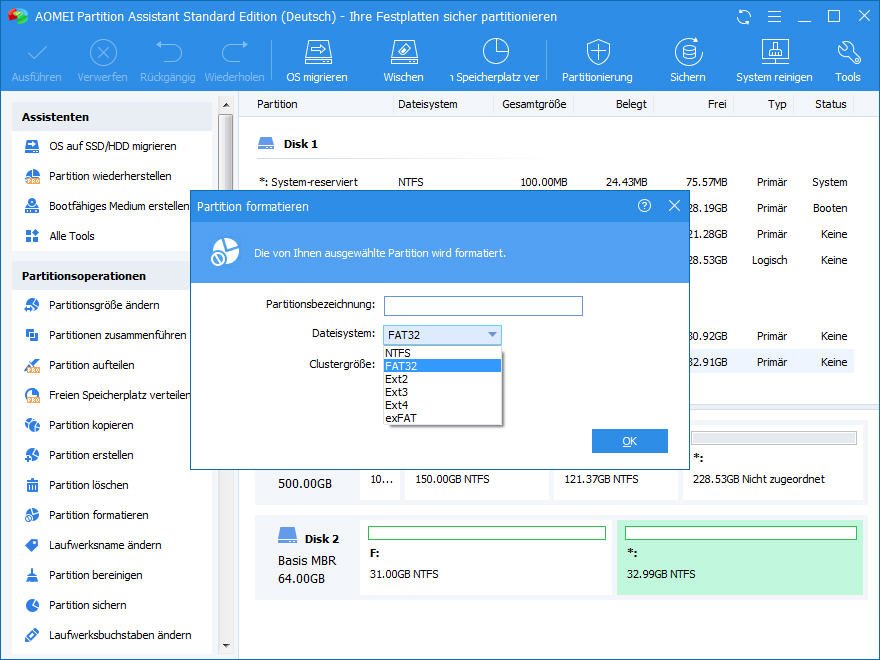The height and width of the screenshot is (660, 880).
Task: Click Partition aufteilen
Action: click(x=79, y=365)
